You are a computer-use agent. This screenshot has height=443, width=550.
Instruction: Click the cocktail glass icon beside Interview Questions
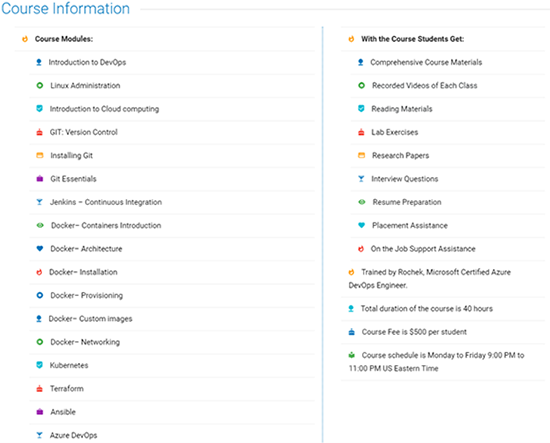361,179
